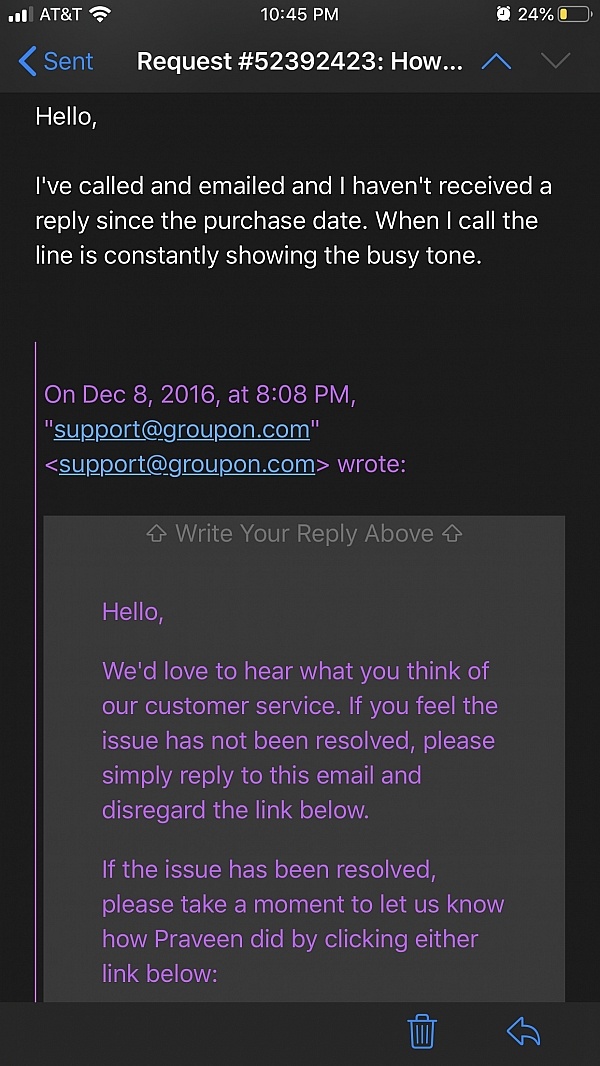Tap the "Write Your Reply Above" banner
The height and width of the screenshot is (1066, 600).
(304, 534)
